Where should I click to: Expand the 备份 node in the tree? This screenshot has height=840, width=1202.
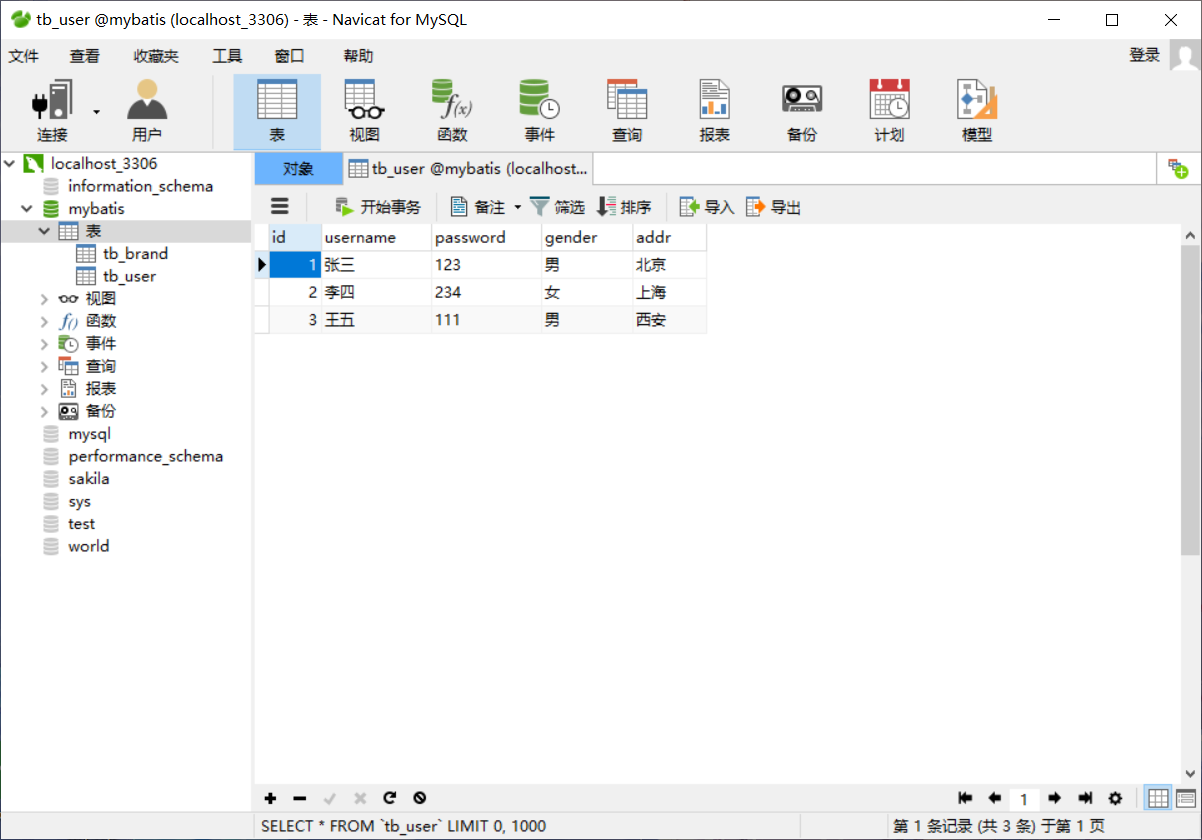point(44,411)
